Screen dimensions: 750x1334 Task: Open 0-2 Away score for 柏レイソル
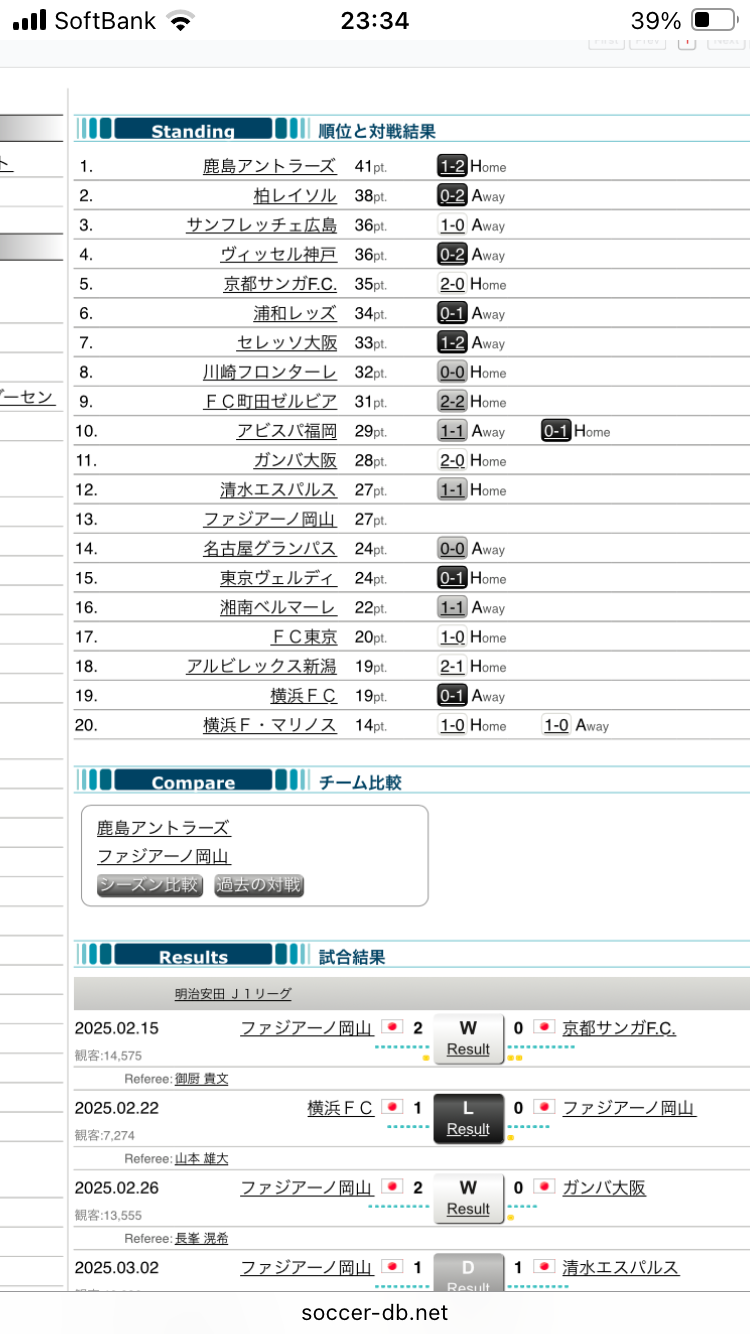[452, 196]
